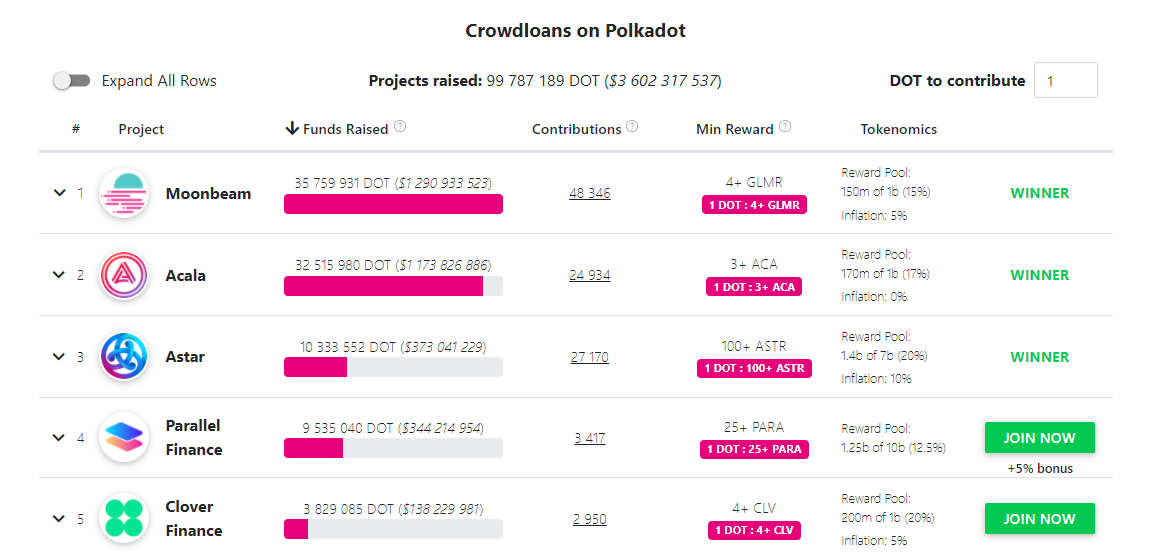Expand the Moonbeam row chevron

60,193
